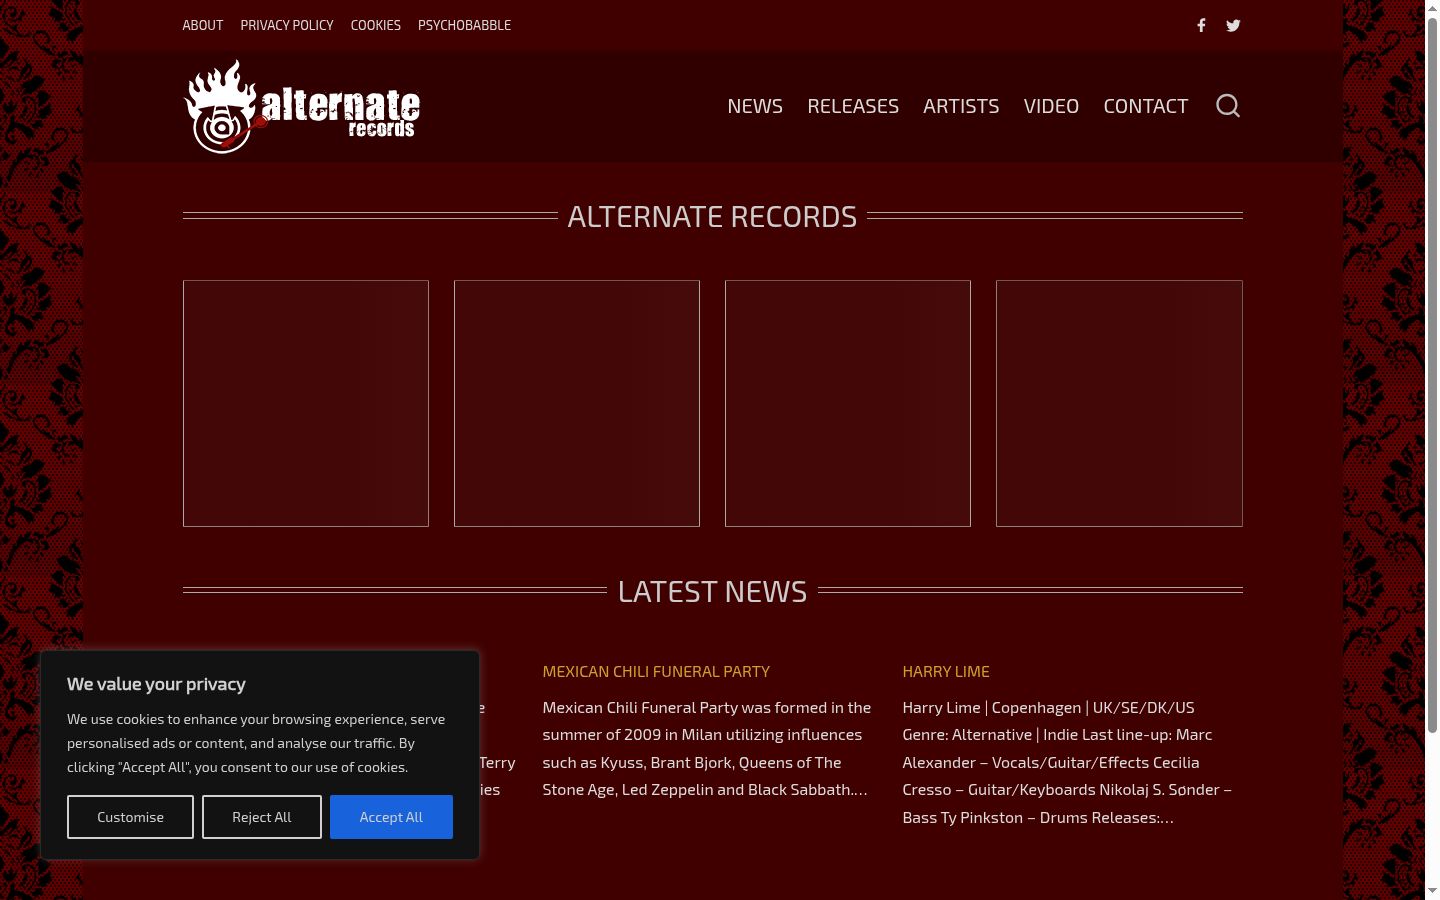This screenshot has width=1440, height=900.
Task: Go to the ABOUT page
Action: [x=202, y=25]
